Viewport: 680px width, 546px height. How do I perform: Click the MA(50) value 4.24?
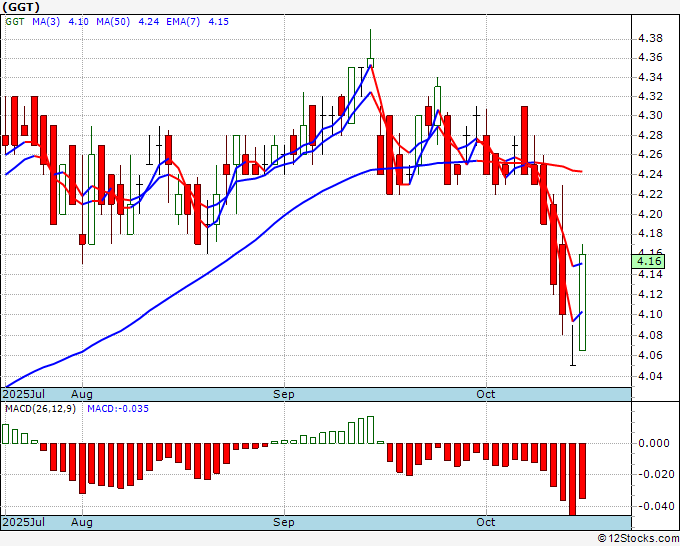(x=149, y=22)
